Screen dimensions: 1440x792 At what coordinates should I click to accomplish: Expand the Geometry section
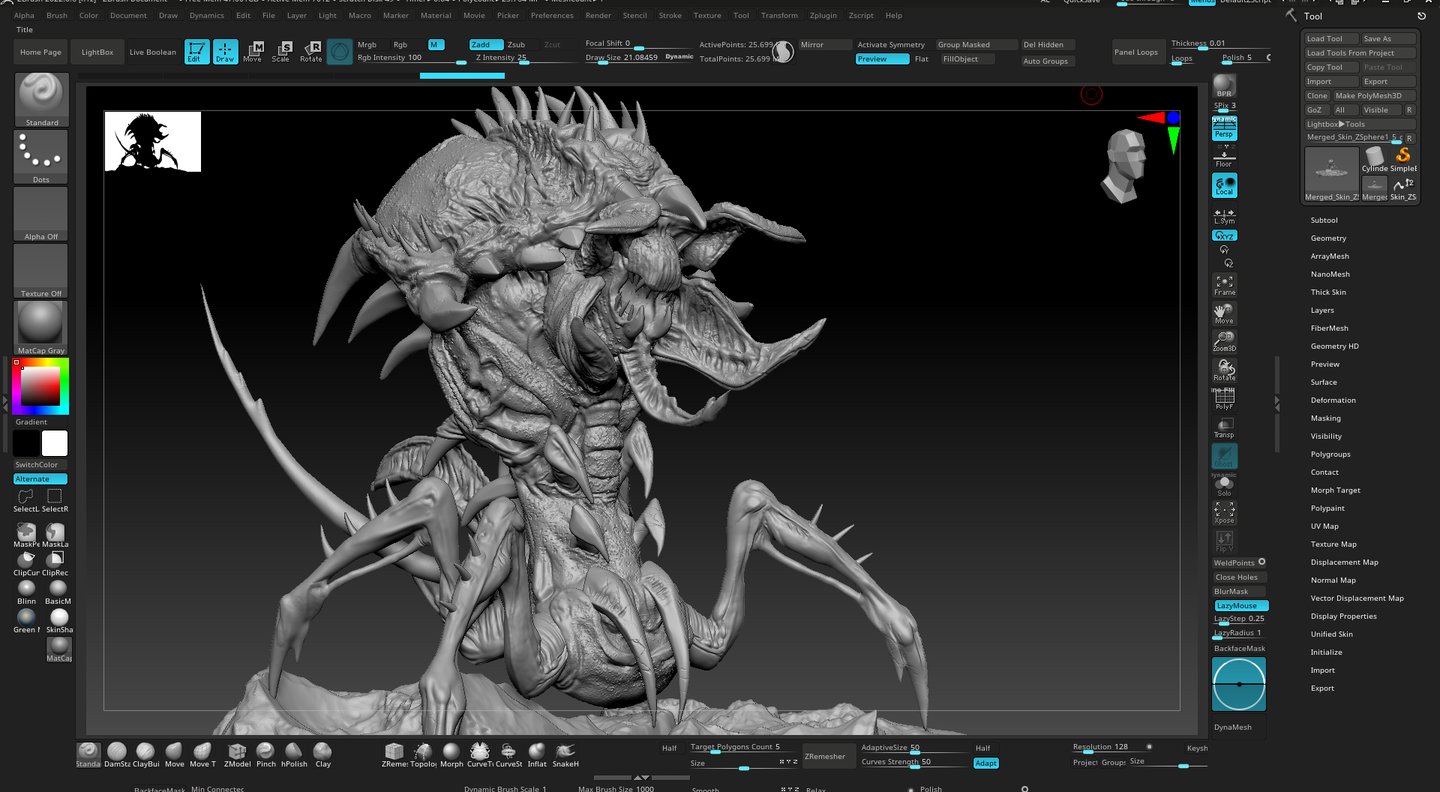(x=1328, y=238)
